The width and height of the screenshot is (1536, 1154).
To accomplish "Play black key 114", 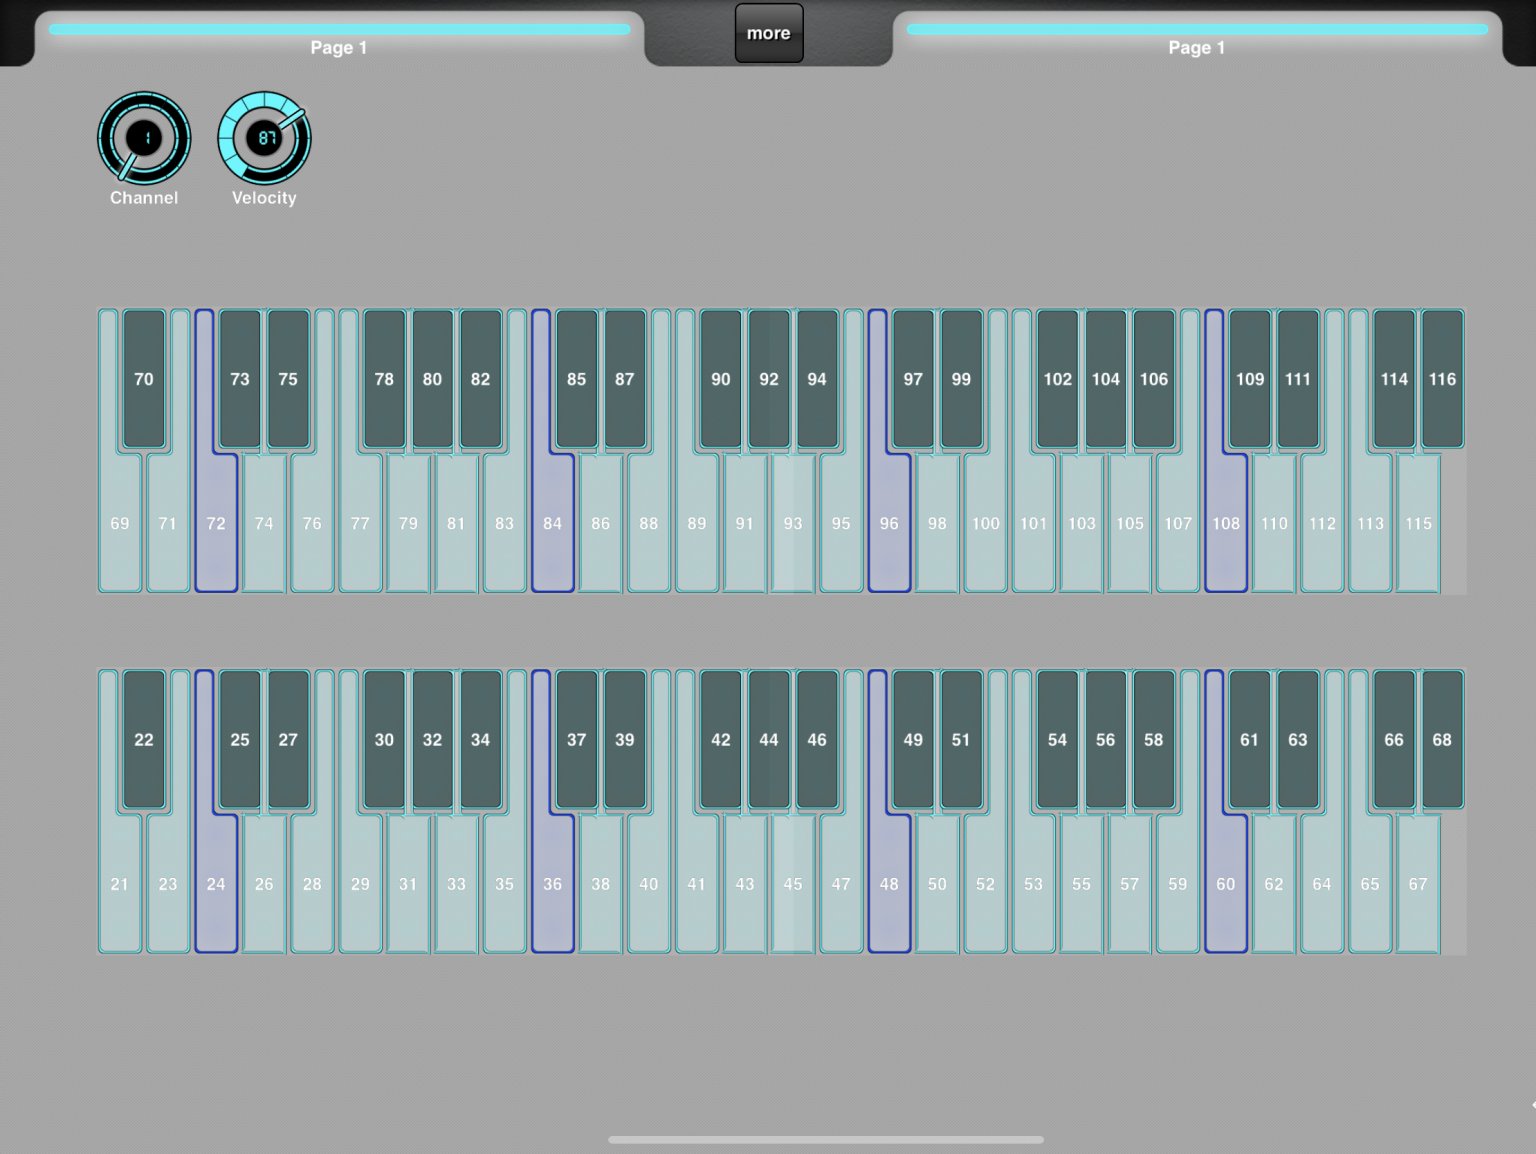I will [1394, 378].
